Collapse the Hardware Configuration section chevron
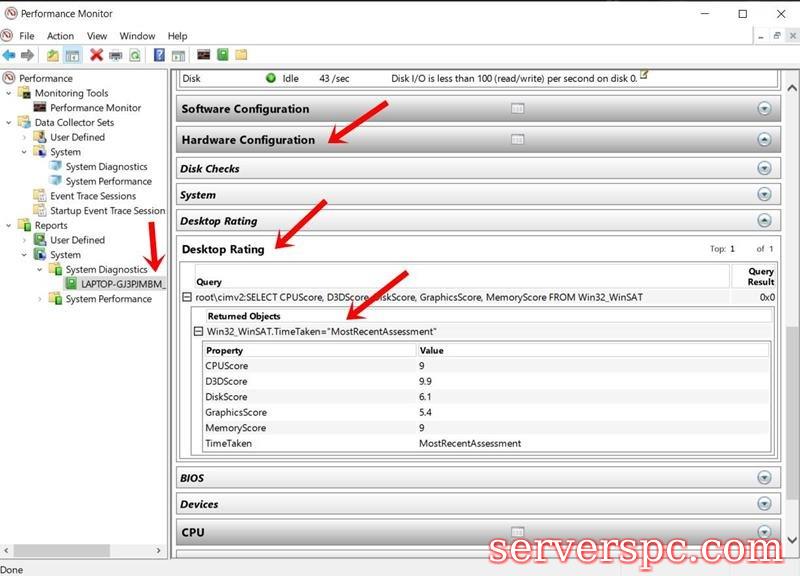Viewport: 800px width, 576px height. tap(765, 140)
